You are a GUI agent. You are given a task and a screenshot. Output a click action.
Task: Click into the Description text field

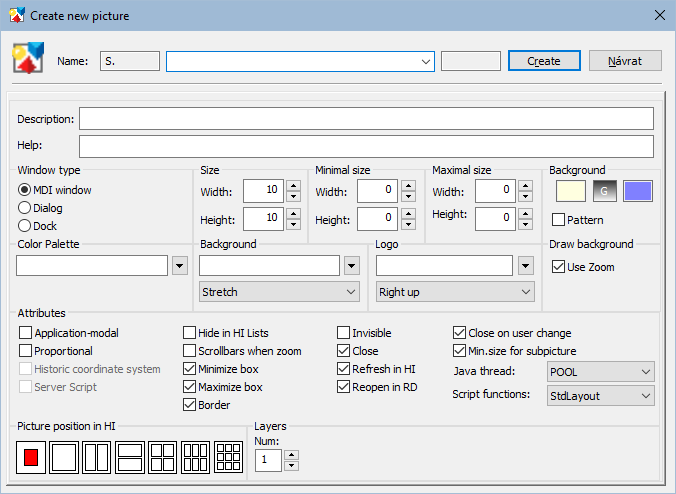click(366, 119)
